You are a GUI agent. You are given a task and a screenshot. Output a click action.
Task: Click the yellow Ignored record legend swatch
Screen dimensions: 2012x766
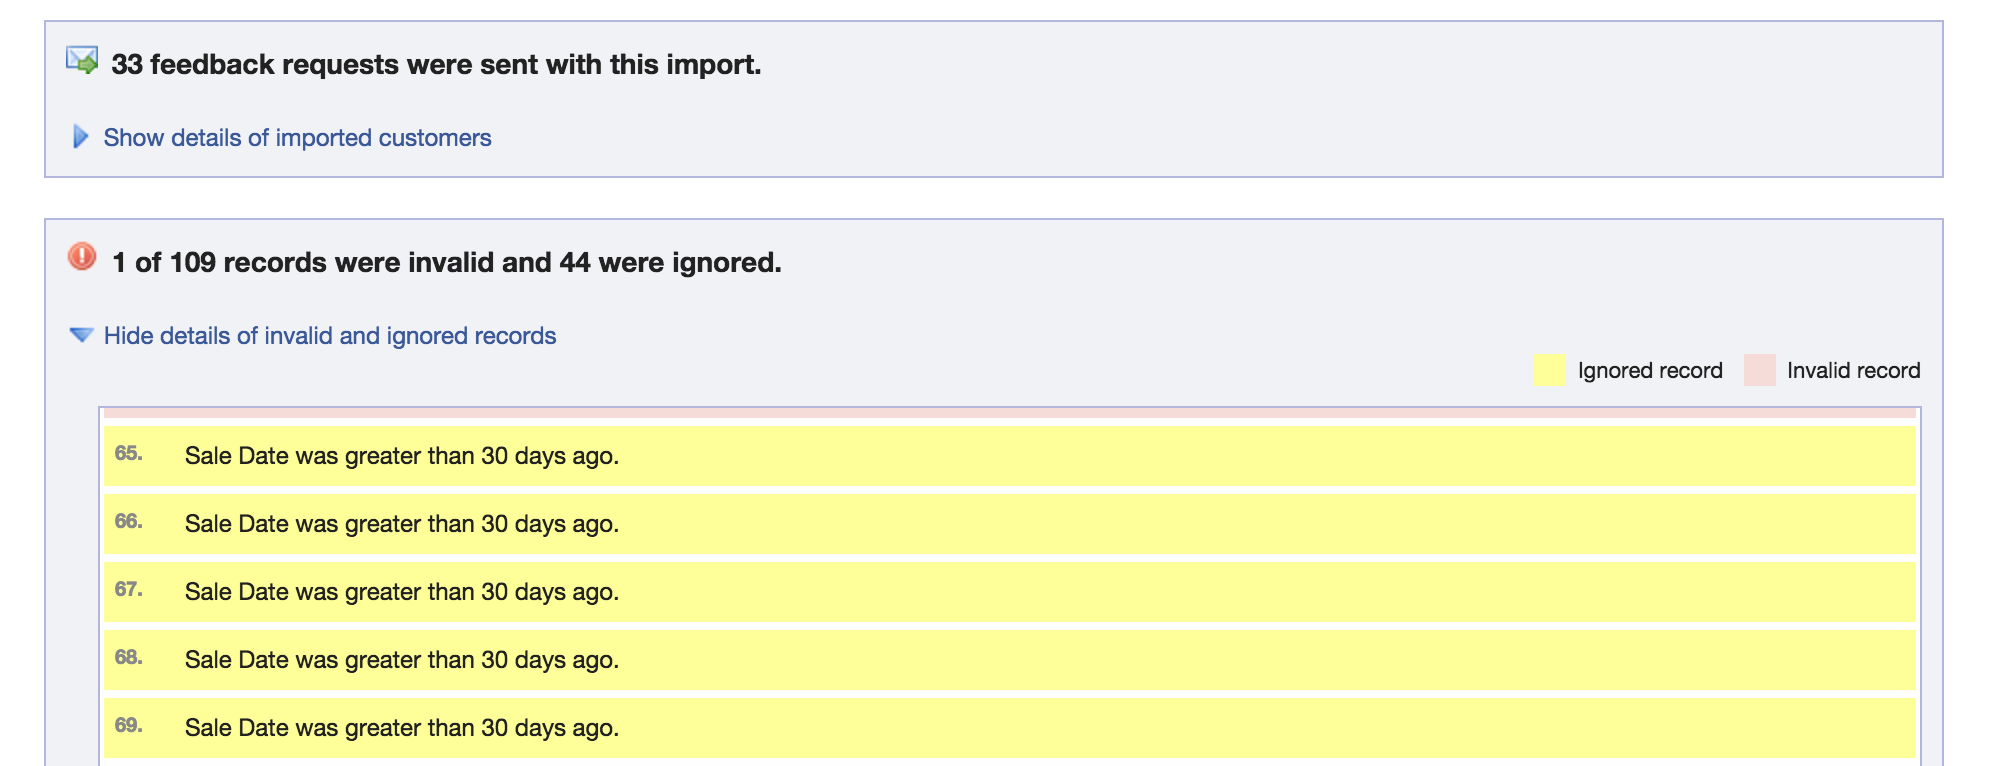pyautogui.click(x=1549, y=370)
